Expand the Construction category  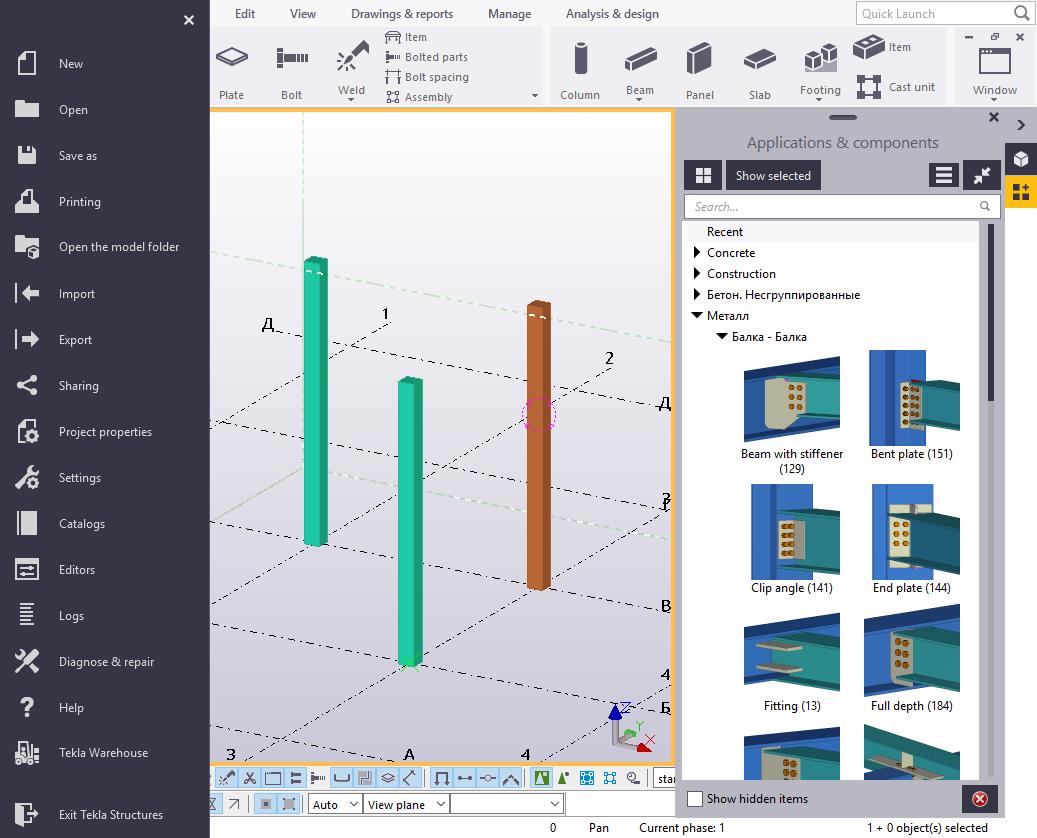coord(696,273)
